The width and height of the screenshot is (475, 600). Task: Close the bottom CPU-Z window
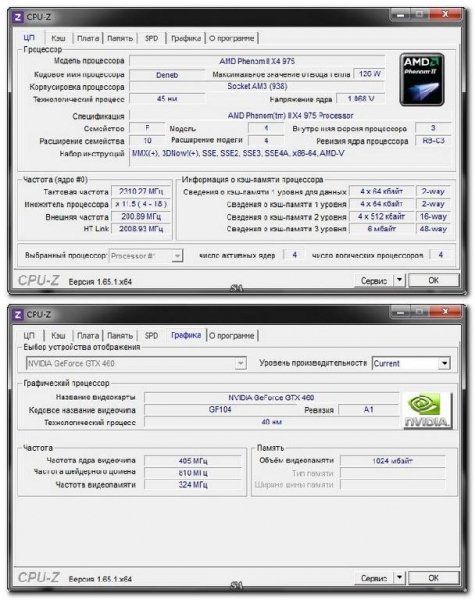[445, 312]
